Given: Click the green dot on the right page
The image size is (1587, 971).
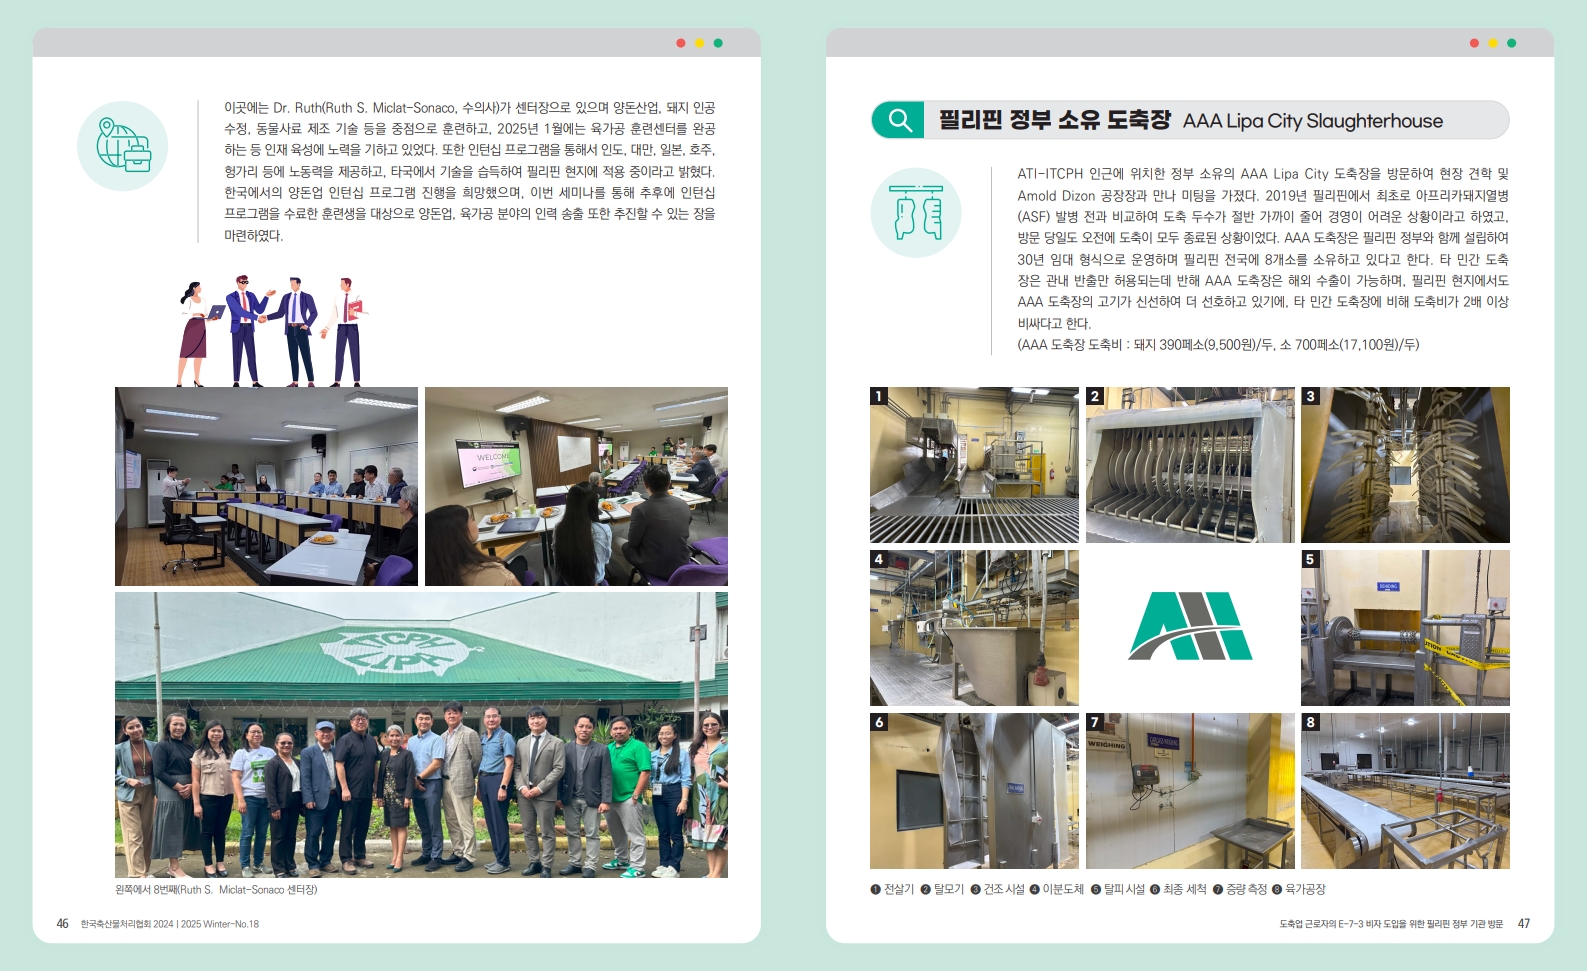Looking at the screenshot, I should (x=1511, y=43).
